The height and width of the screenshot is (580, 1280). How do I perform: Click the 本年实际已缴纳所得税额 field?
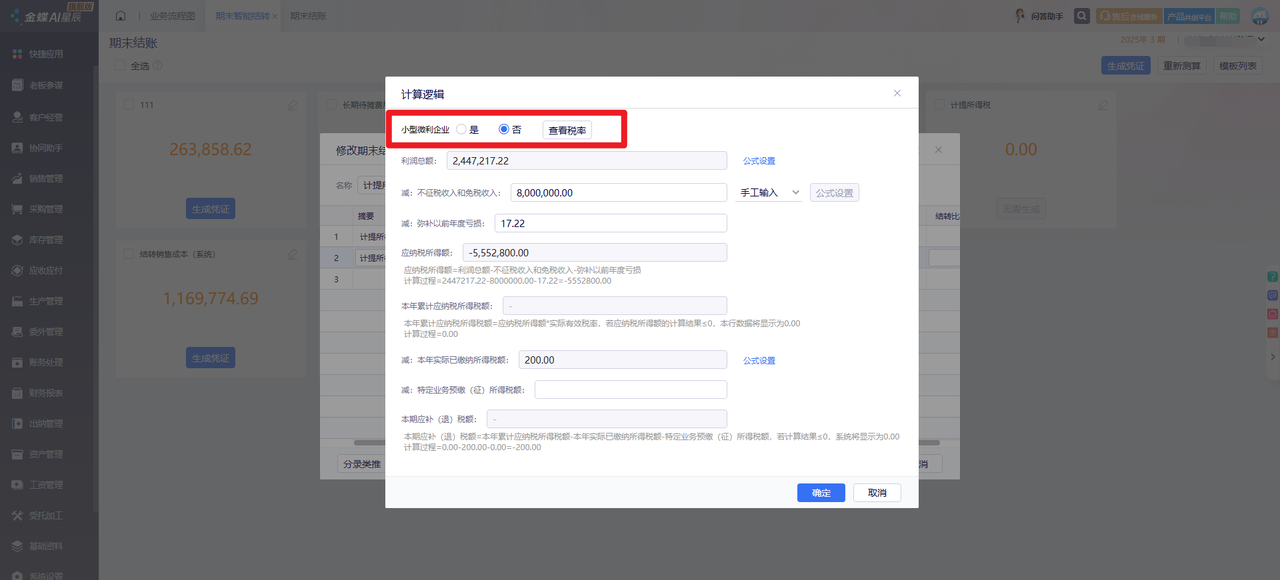click(x=622, y=360)
